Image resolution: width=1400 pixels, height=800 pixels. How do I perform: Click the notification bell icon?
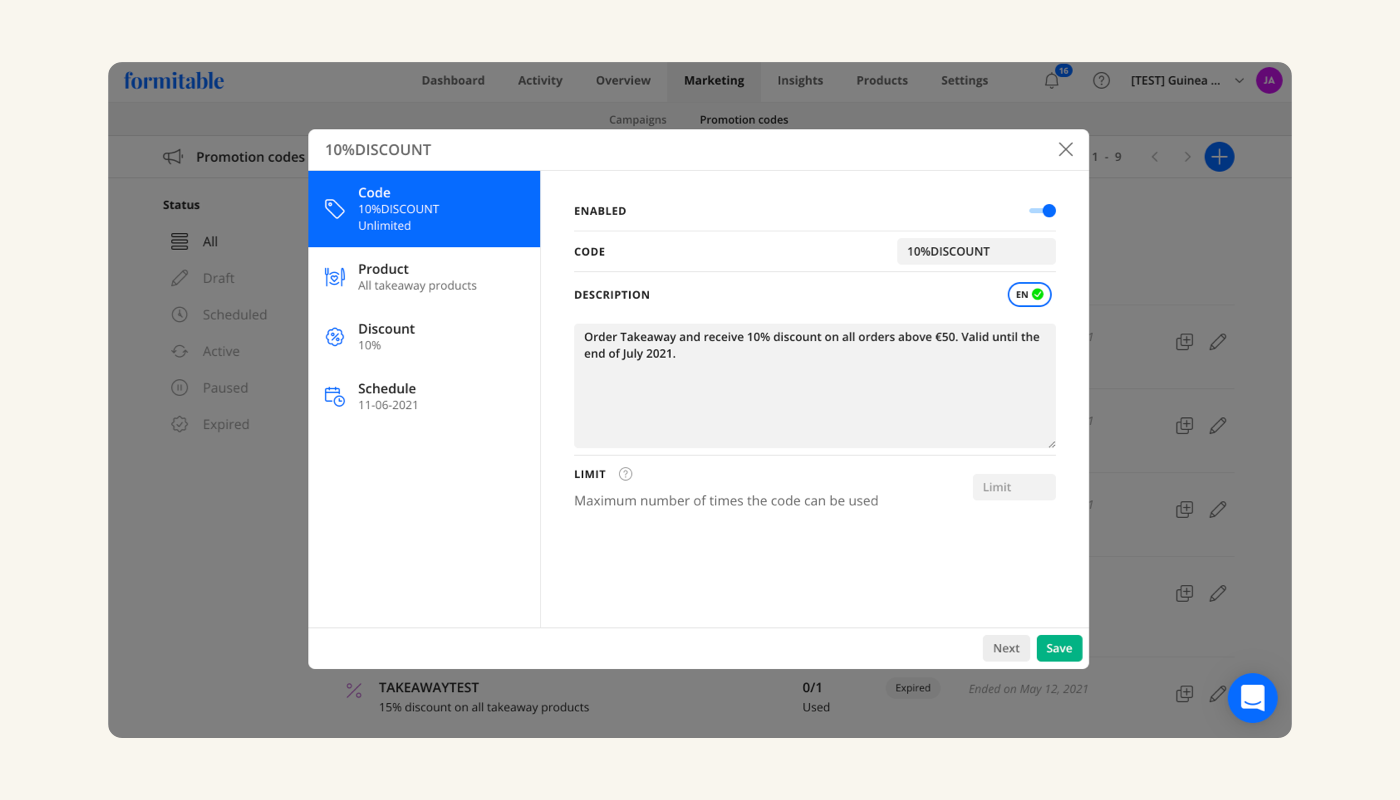(1052, 81)
